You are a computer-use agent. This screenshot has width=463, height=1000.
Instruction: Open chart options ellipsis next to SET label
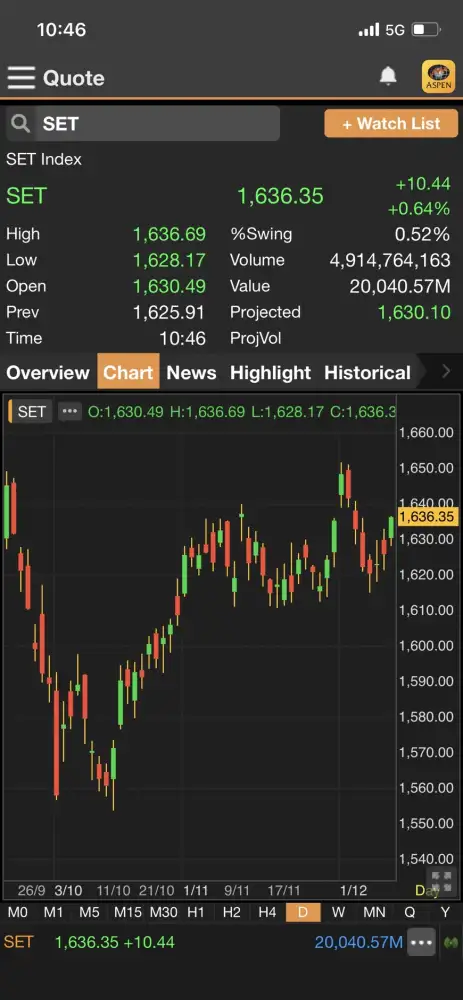pos(70,411)
